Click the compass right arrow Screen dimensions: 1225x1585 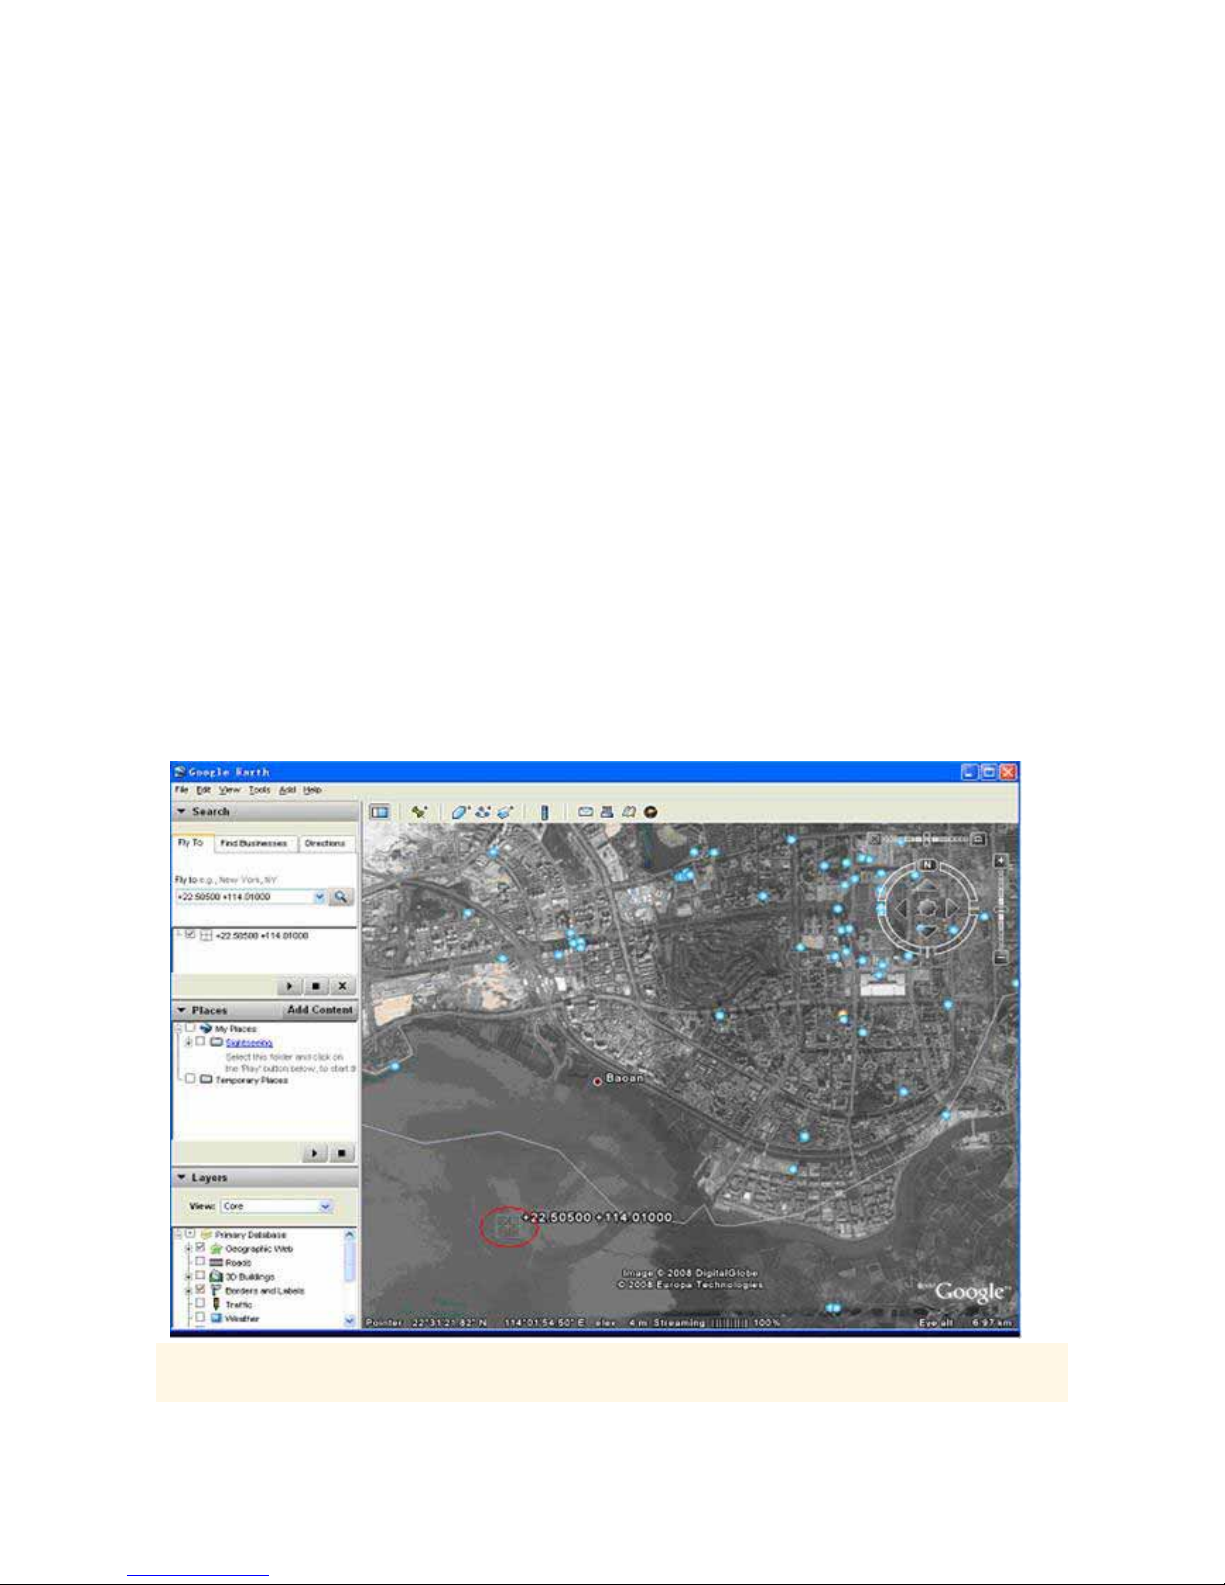pos(954,909)
